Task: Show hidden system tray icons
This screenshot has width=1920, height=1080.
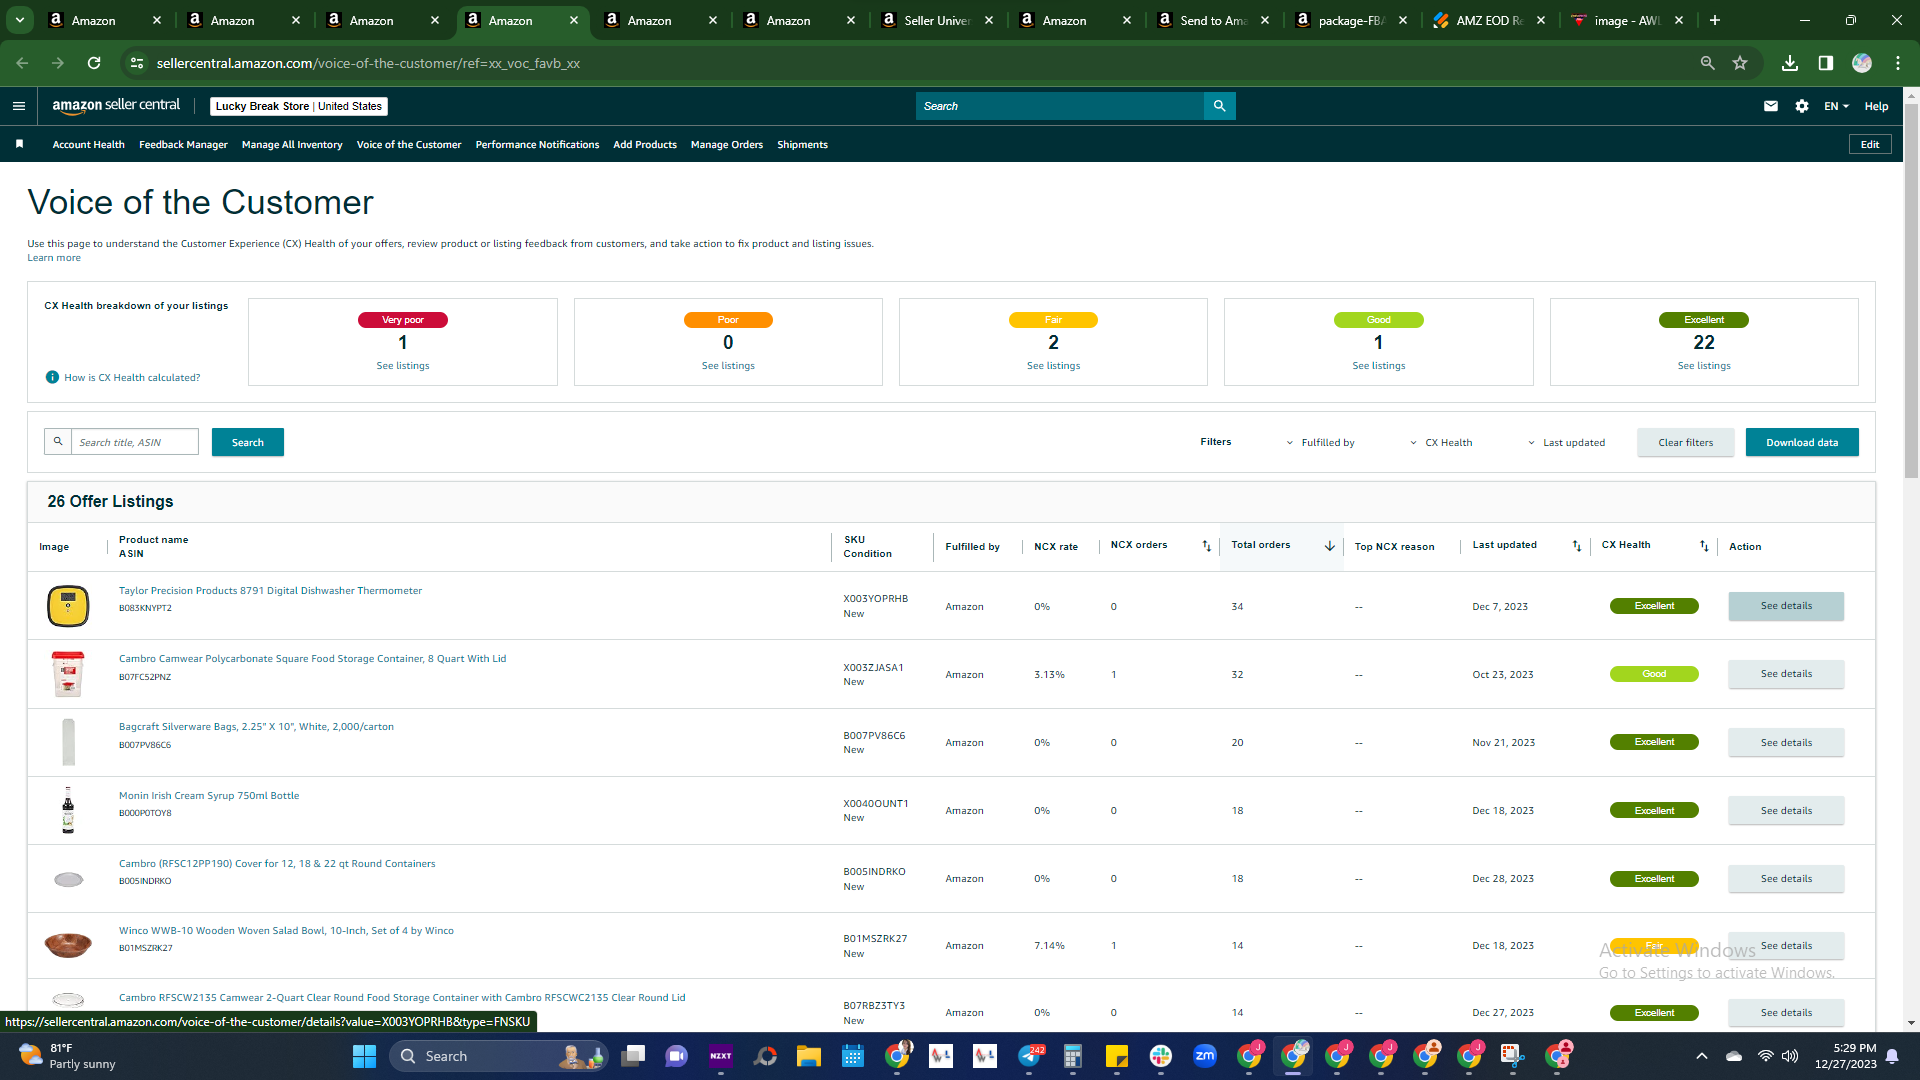Action: pyautogui.click(x=1702, y=1056)
